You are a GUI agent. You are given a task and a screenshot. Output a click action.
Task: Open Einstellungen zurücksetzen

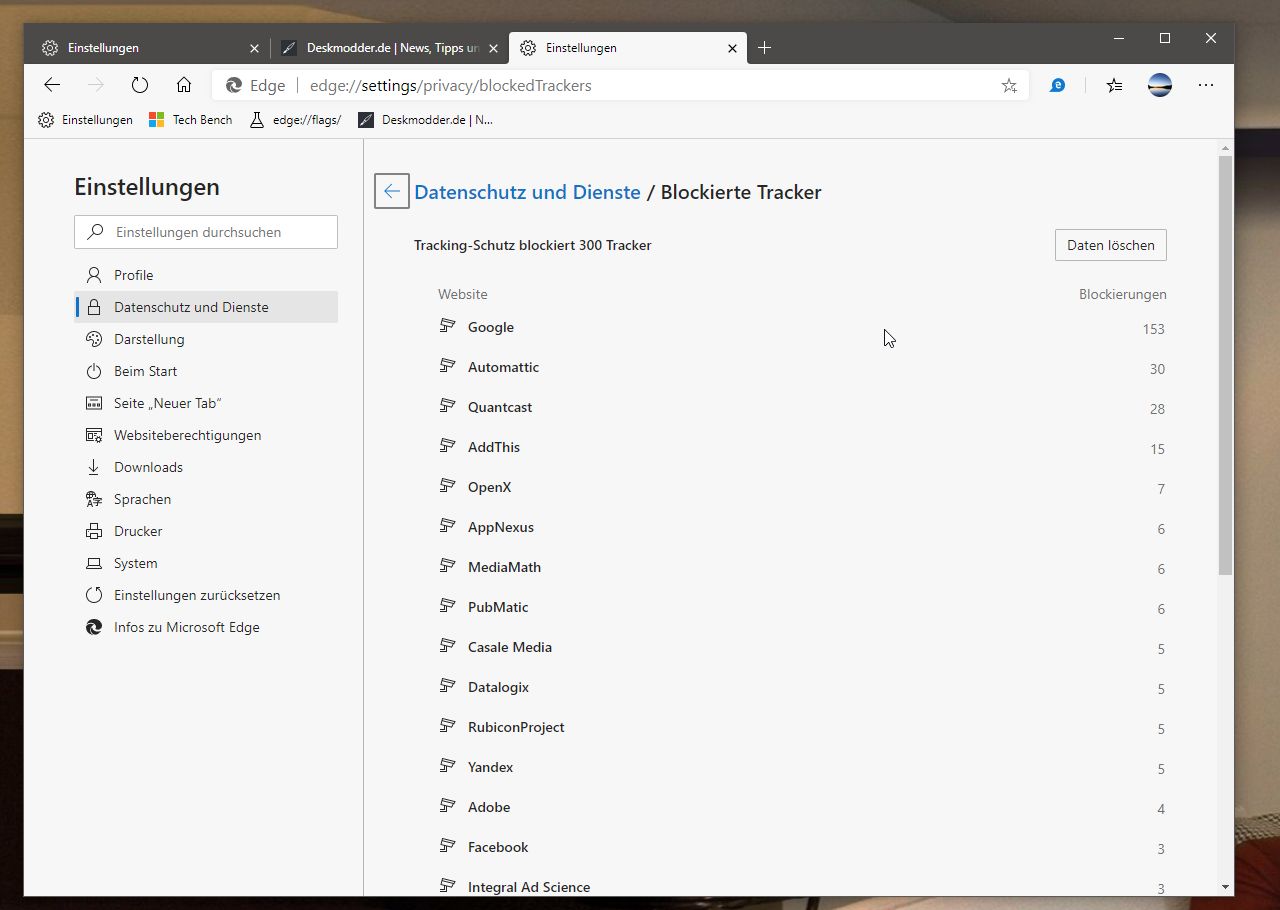pos(206,595)
